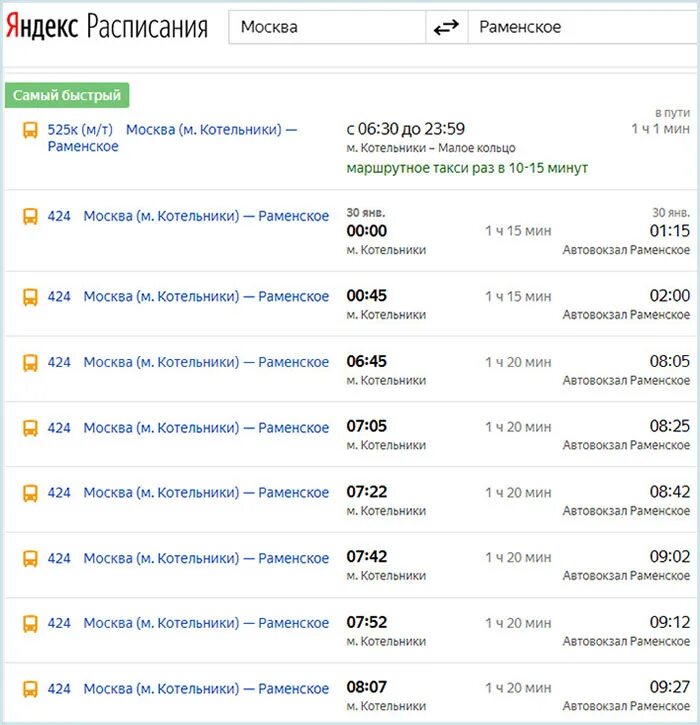The image size is (700, 725).
Task: Open route 424 link departing 00:00
Action: tap(188, 216)
